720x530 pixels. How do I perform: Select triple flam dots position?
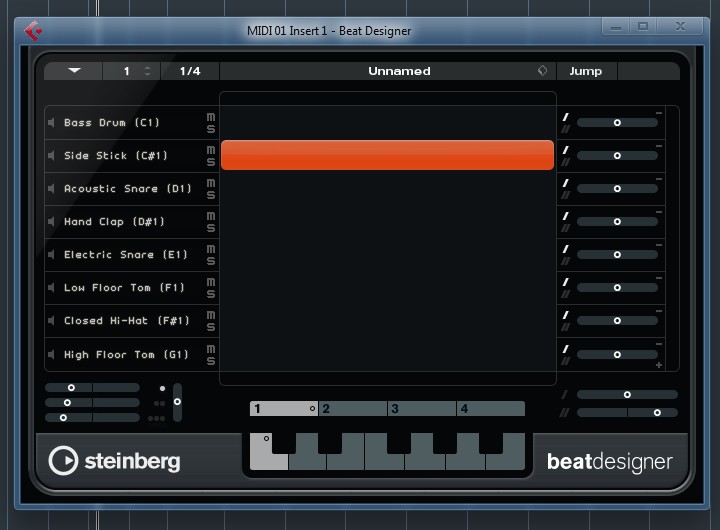pyautogui.click(x=157, y=418)
